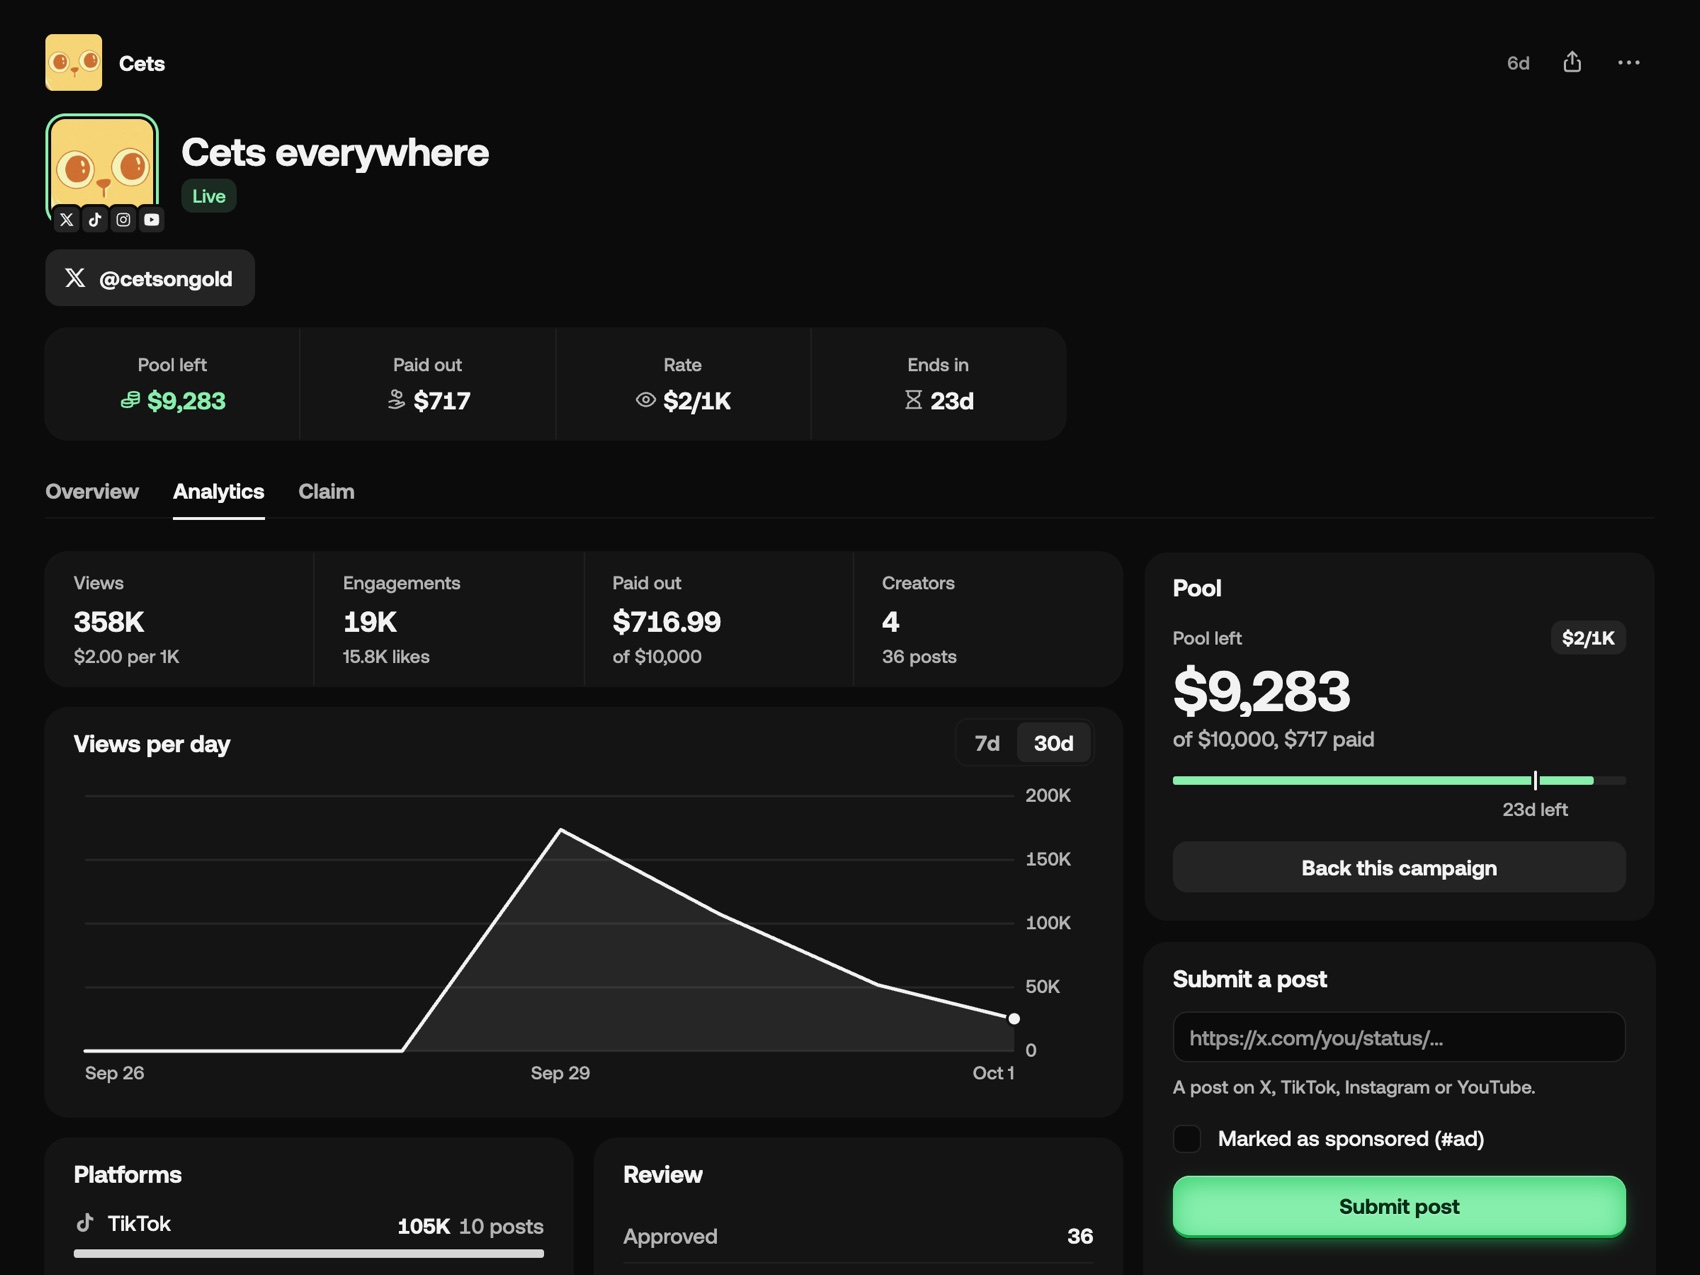Click the coins icon beside Pool left $9,283
Viewport: 1700px width, 1275px height.
pos(130,400)
